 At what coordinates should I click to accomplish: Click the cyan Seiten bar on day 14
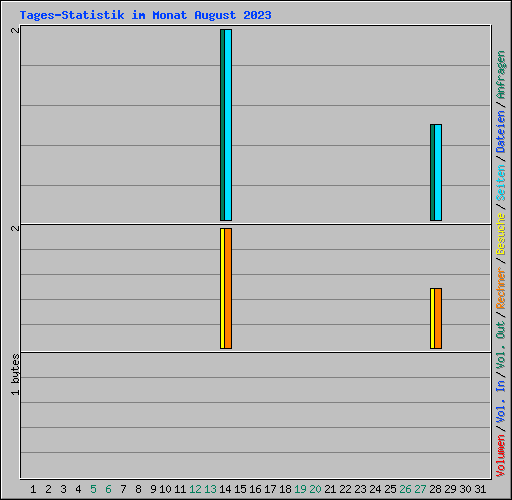pos(228,125)
